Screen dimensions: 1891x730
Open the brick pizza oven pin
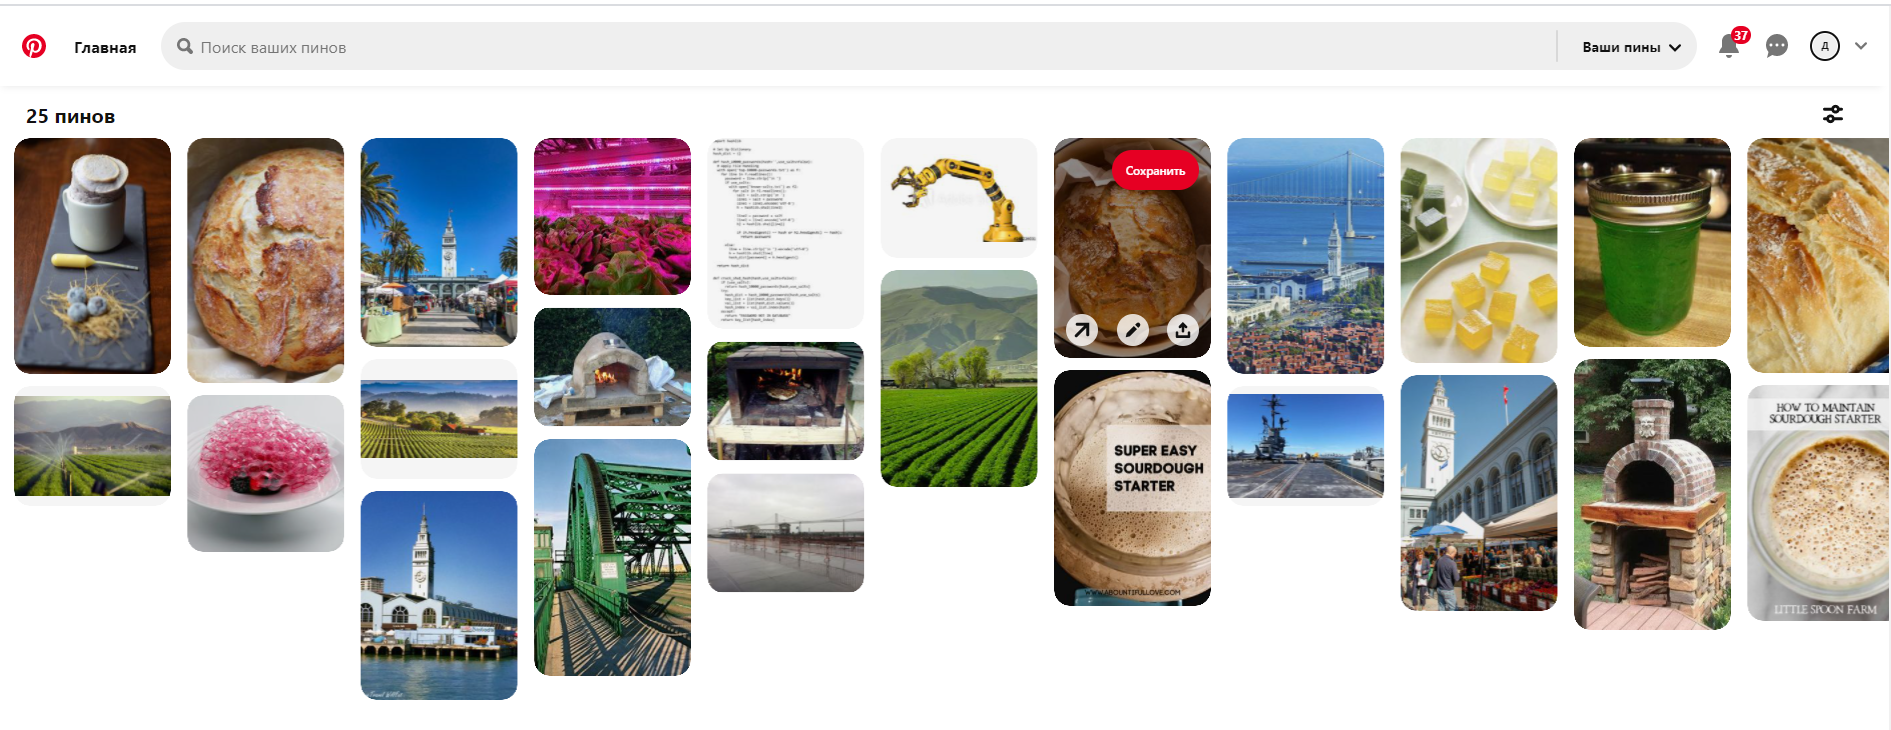point(1652,494)
